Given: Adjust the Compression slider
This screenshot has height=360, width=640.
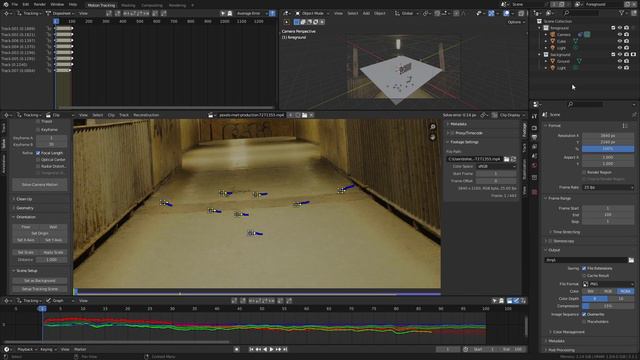Looking at the screenshot, I should tap(608, 306).
